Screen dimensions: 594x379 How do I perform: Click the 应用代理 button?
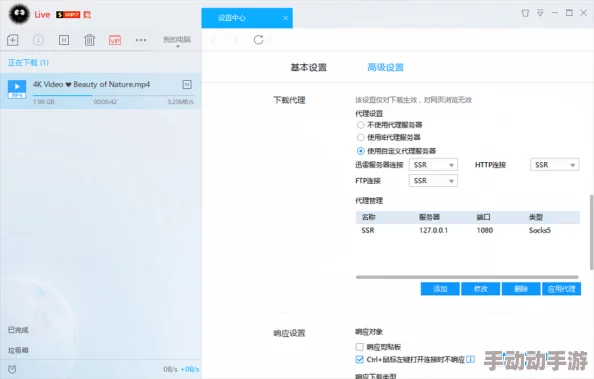coord(561,289)
